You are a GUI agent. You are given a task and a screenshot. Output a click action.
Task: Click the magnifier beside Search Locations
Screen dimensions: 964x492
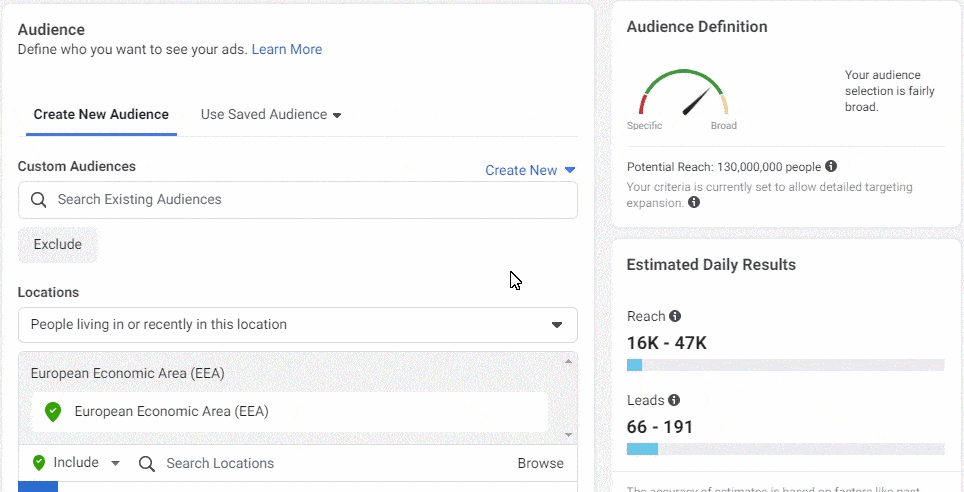pyautogui.click(x=146, y=464)
